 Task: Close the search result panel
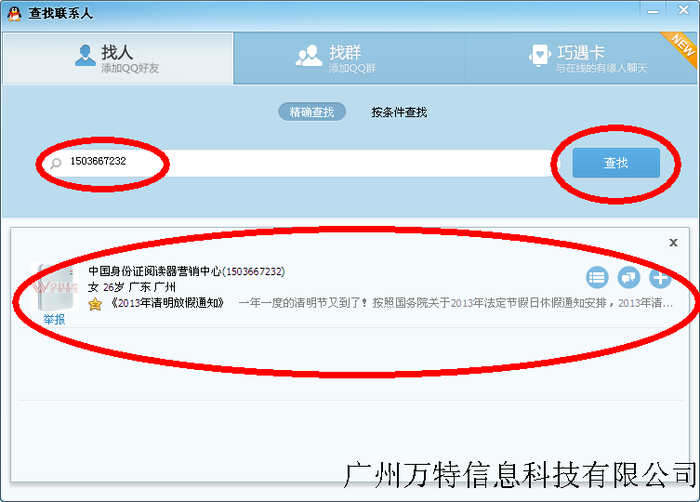point(673,243)
